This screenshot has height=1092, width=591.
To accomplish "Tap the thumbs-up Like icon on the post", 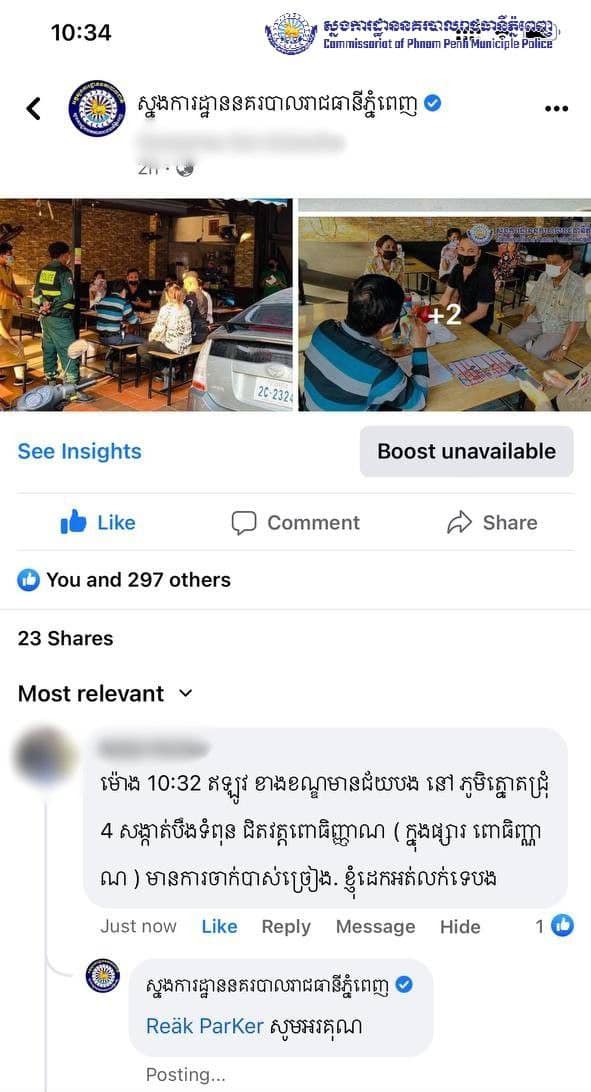I will [x=73, y=522].
